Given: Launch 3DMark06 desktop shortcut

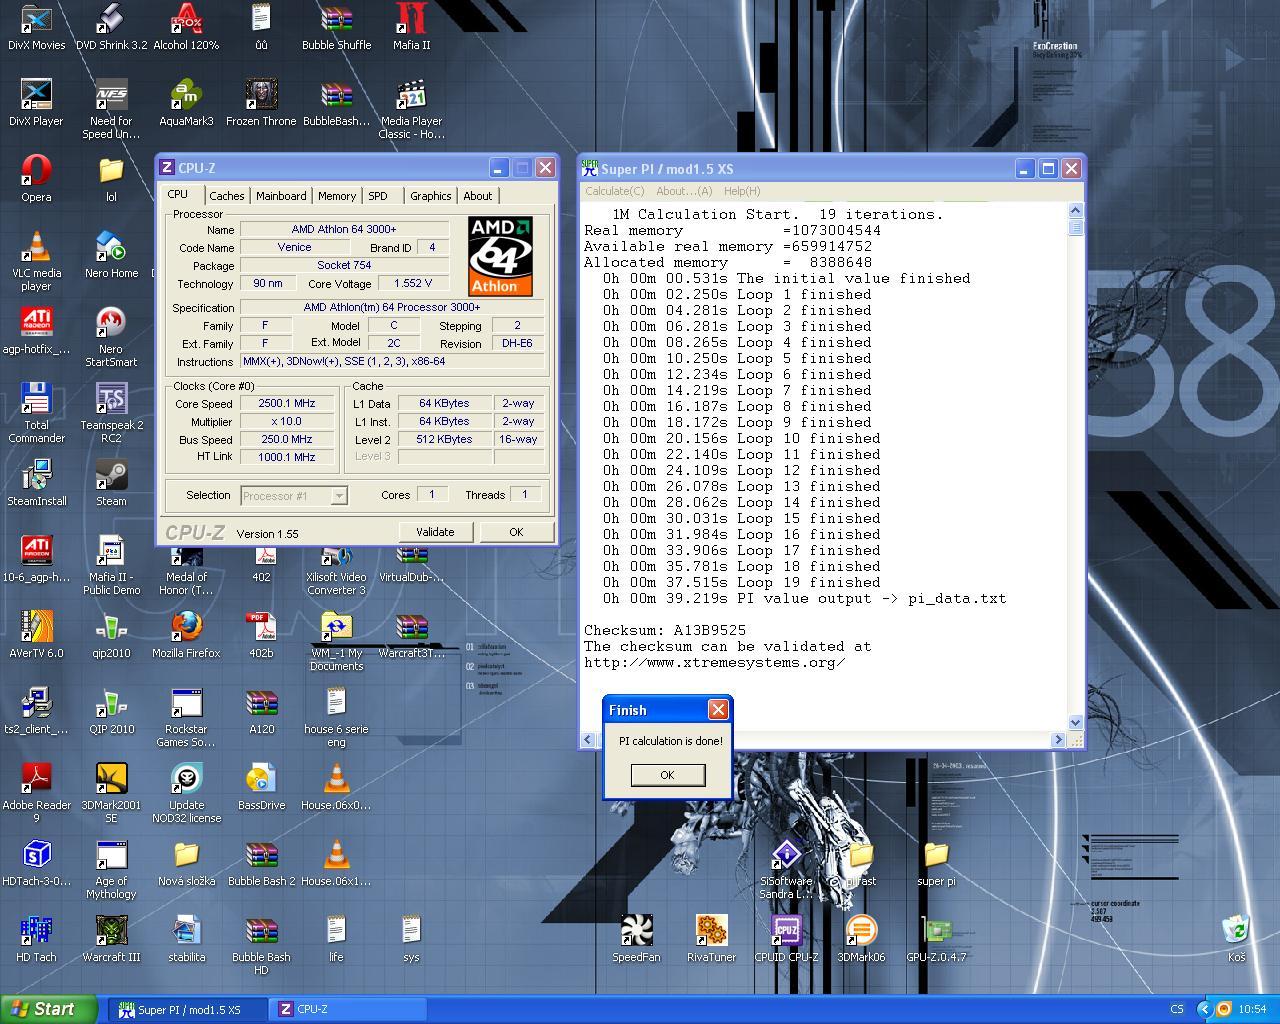Looking at the screenshot, I should [x=861, y=939].
